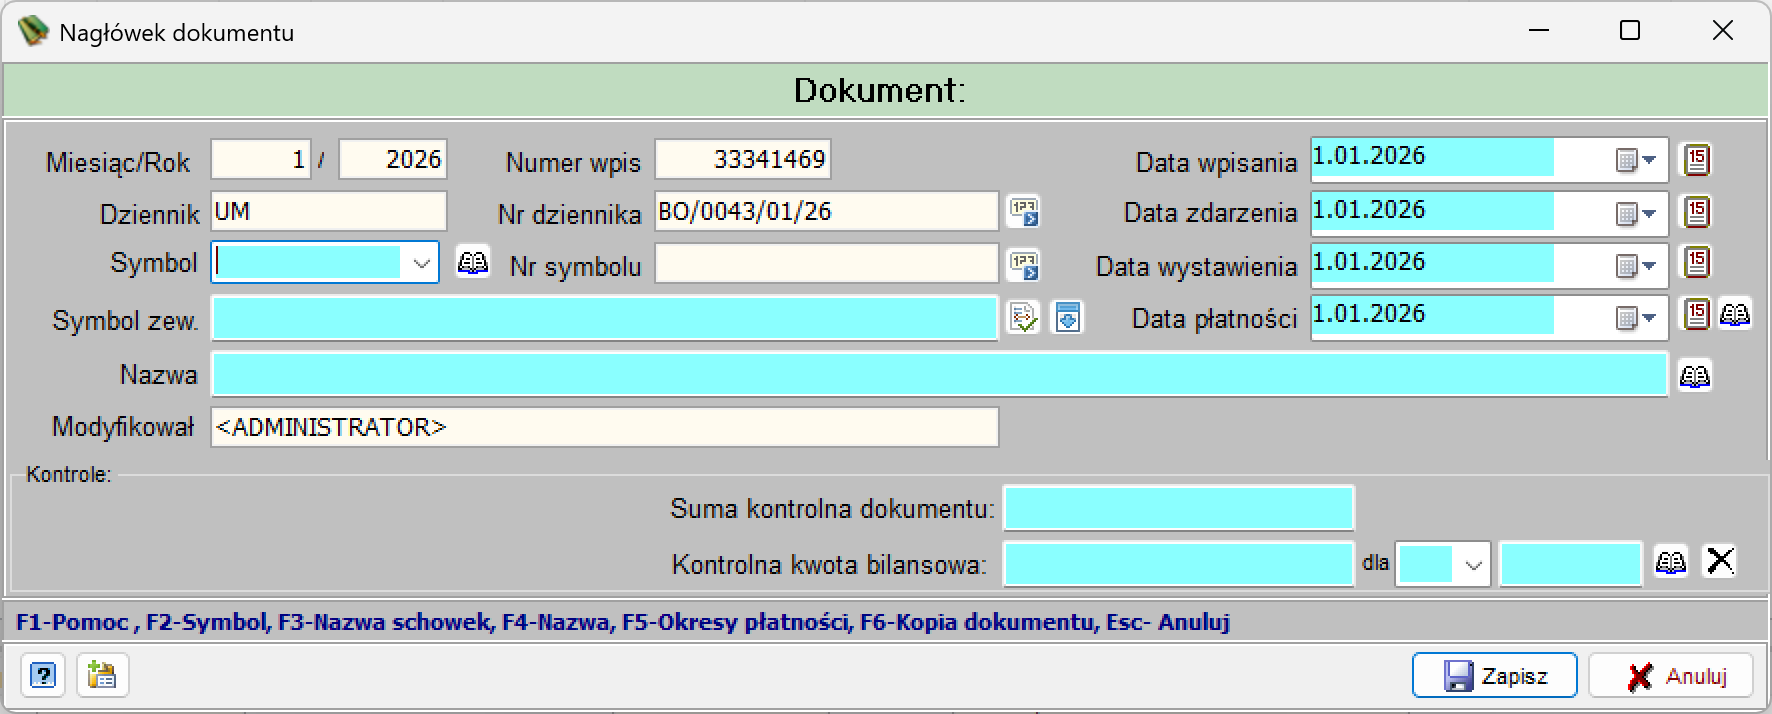1772x714 pixels.
Task: Click the blue download icon beside Symbol zew.
Action: point(1068,318)
